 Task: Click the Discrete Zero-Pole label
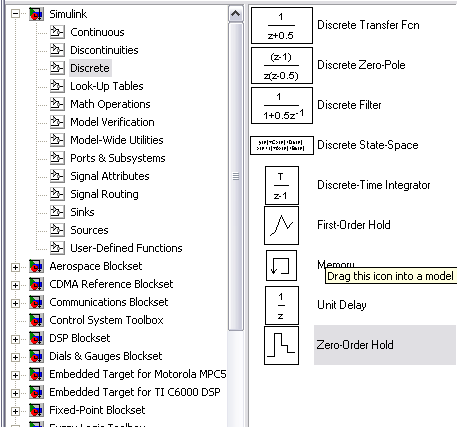pos(361,65)
